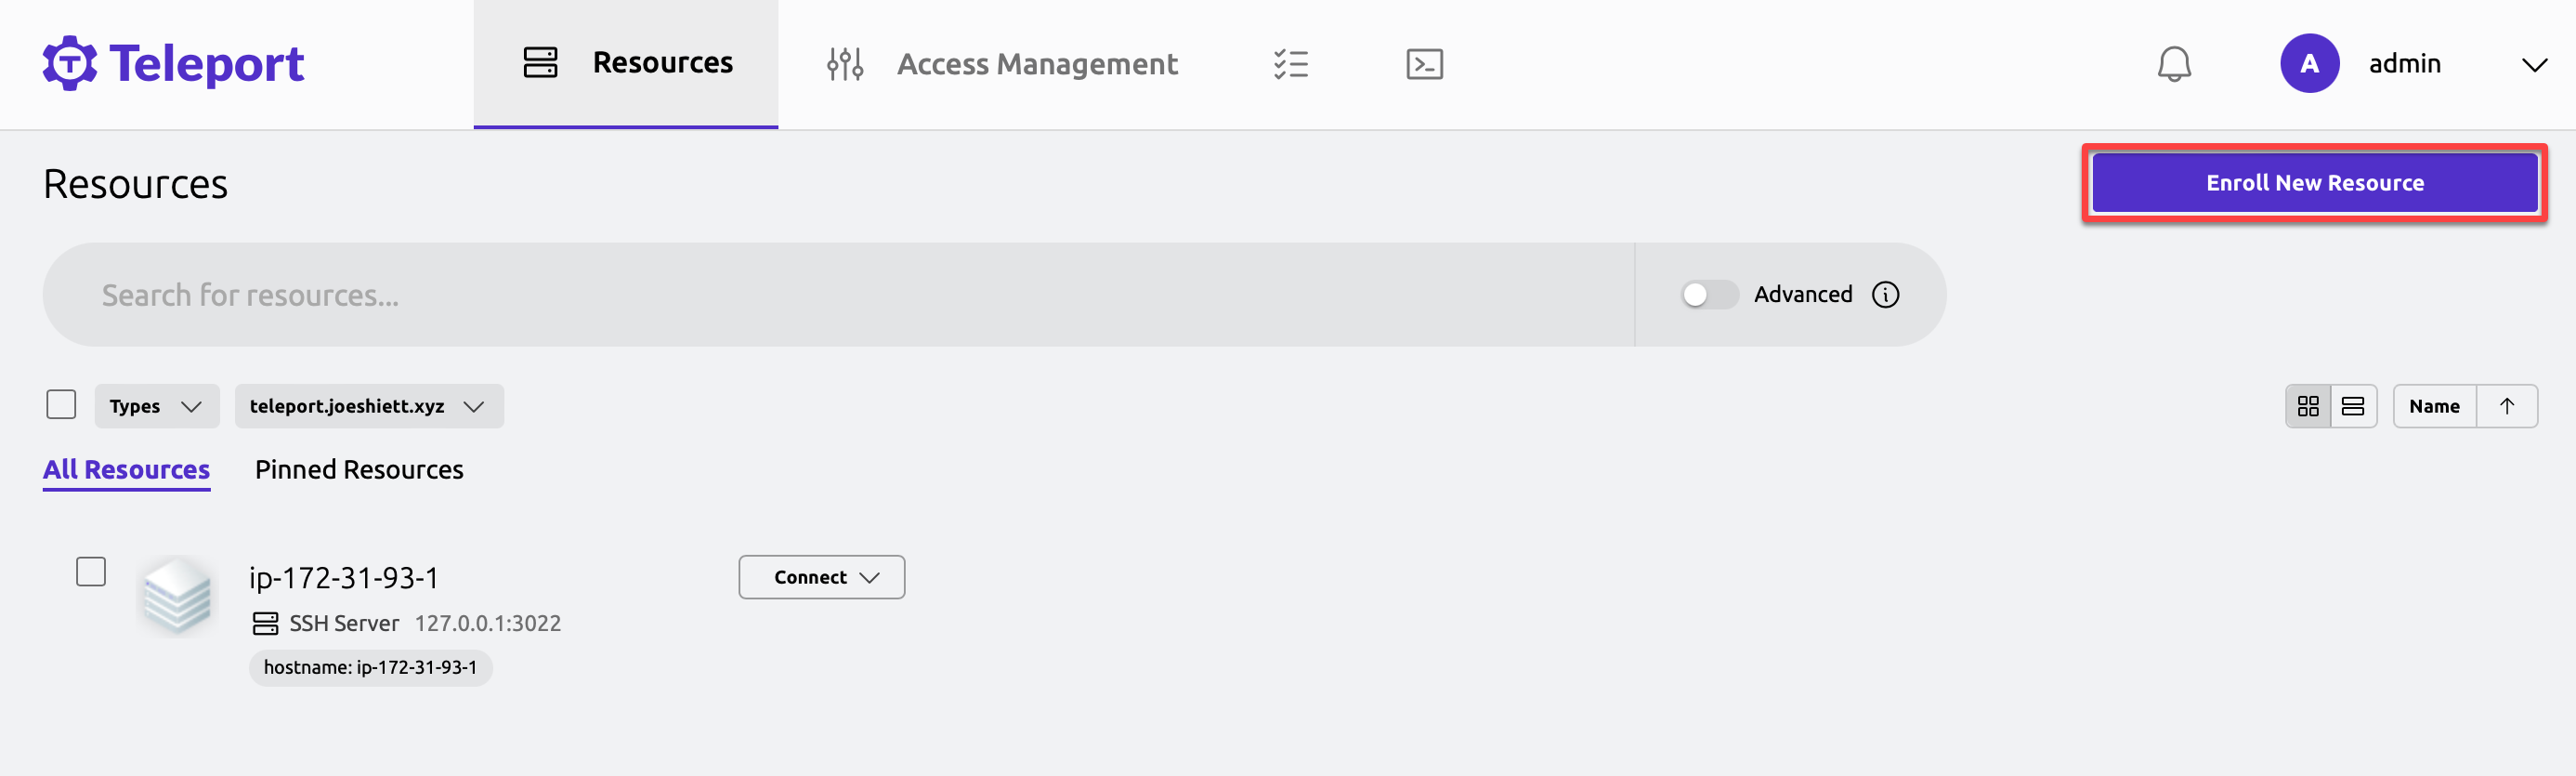Open the Access Management tab
The height and width of the screenshot is (776, 2576).
pyautogui.click(x=1001, y=64)
